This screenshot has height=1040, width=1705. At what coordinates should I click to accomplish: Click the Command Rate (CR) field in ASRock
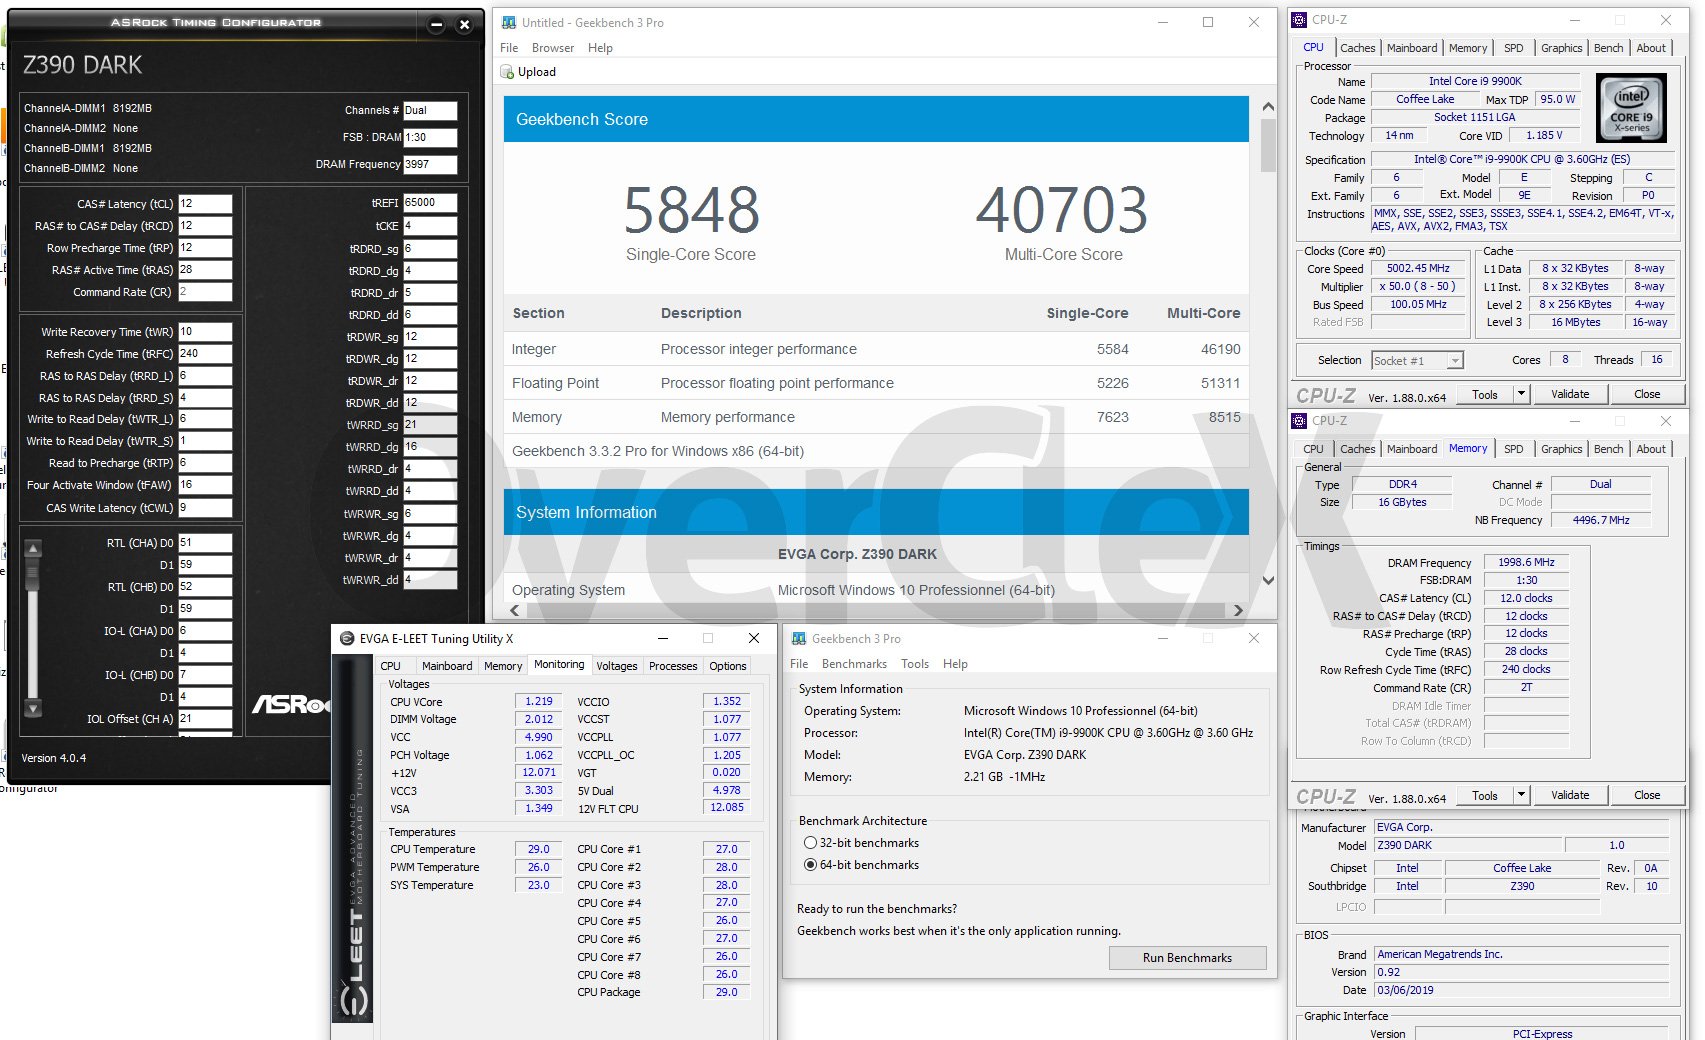click(205, 292)
